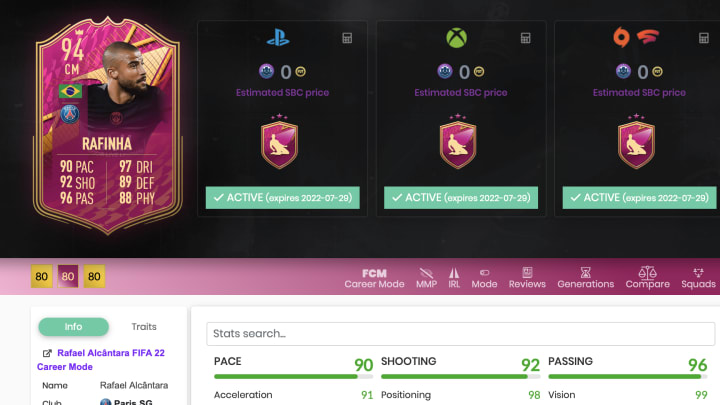Open the Mode section
720x405 pixels.
point(484,278)
